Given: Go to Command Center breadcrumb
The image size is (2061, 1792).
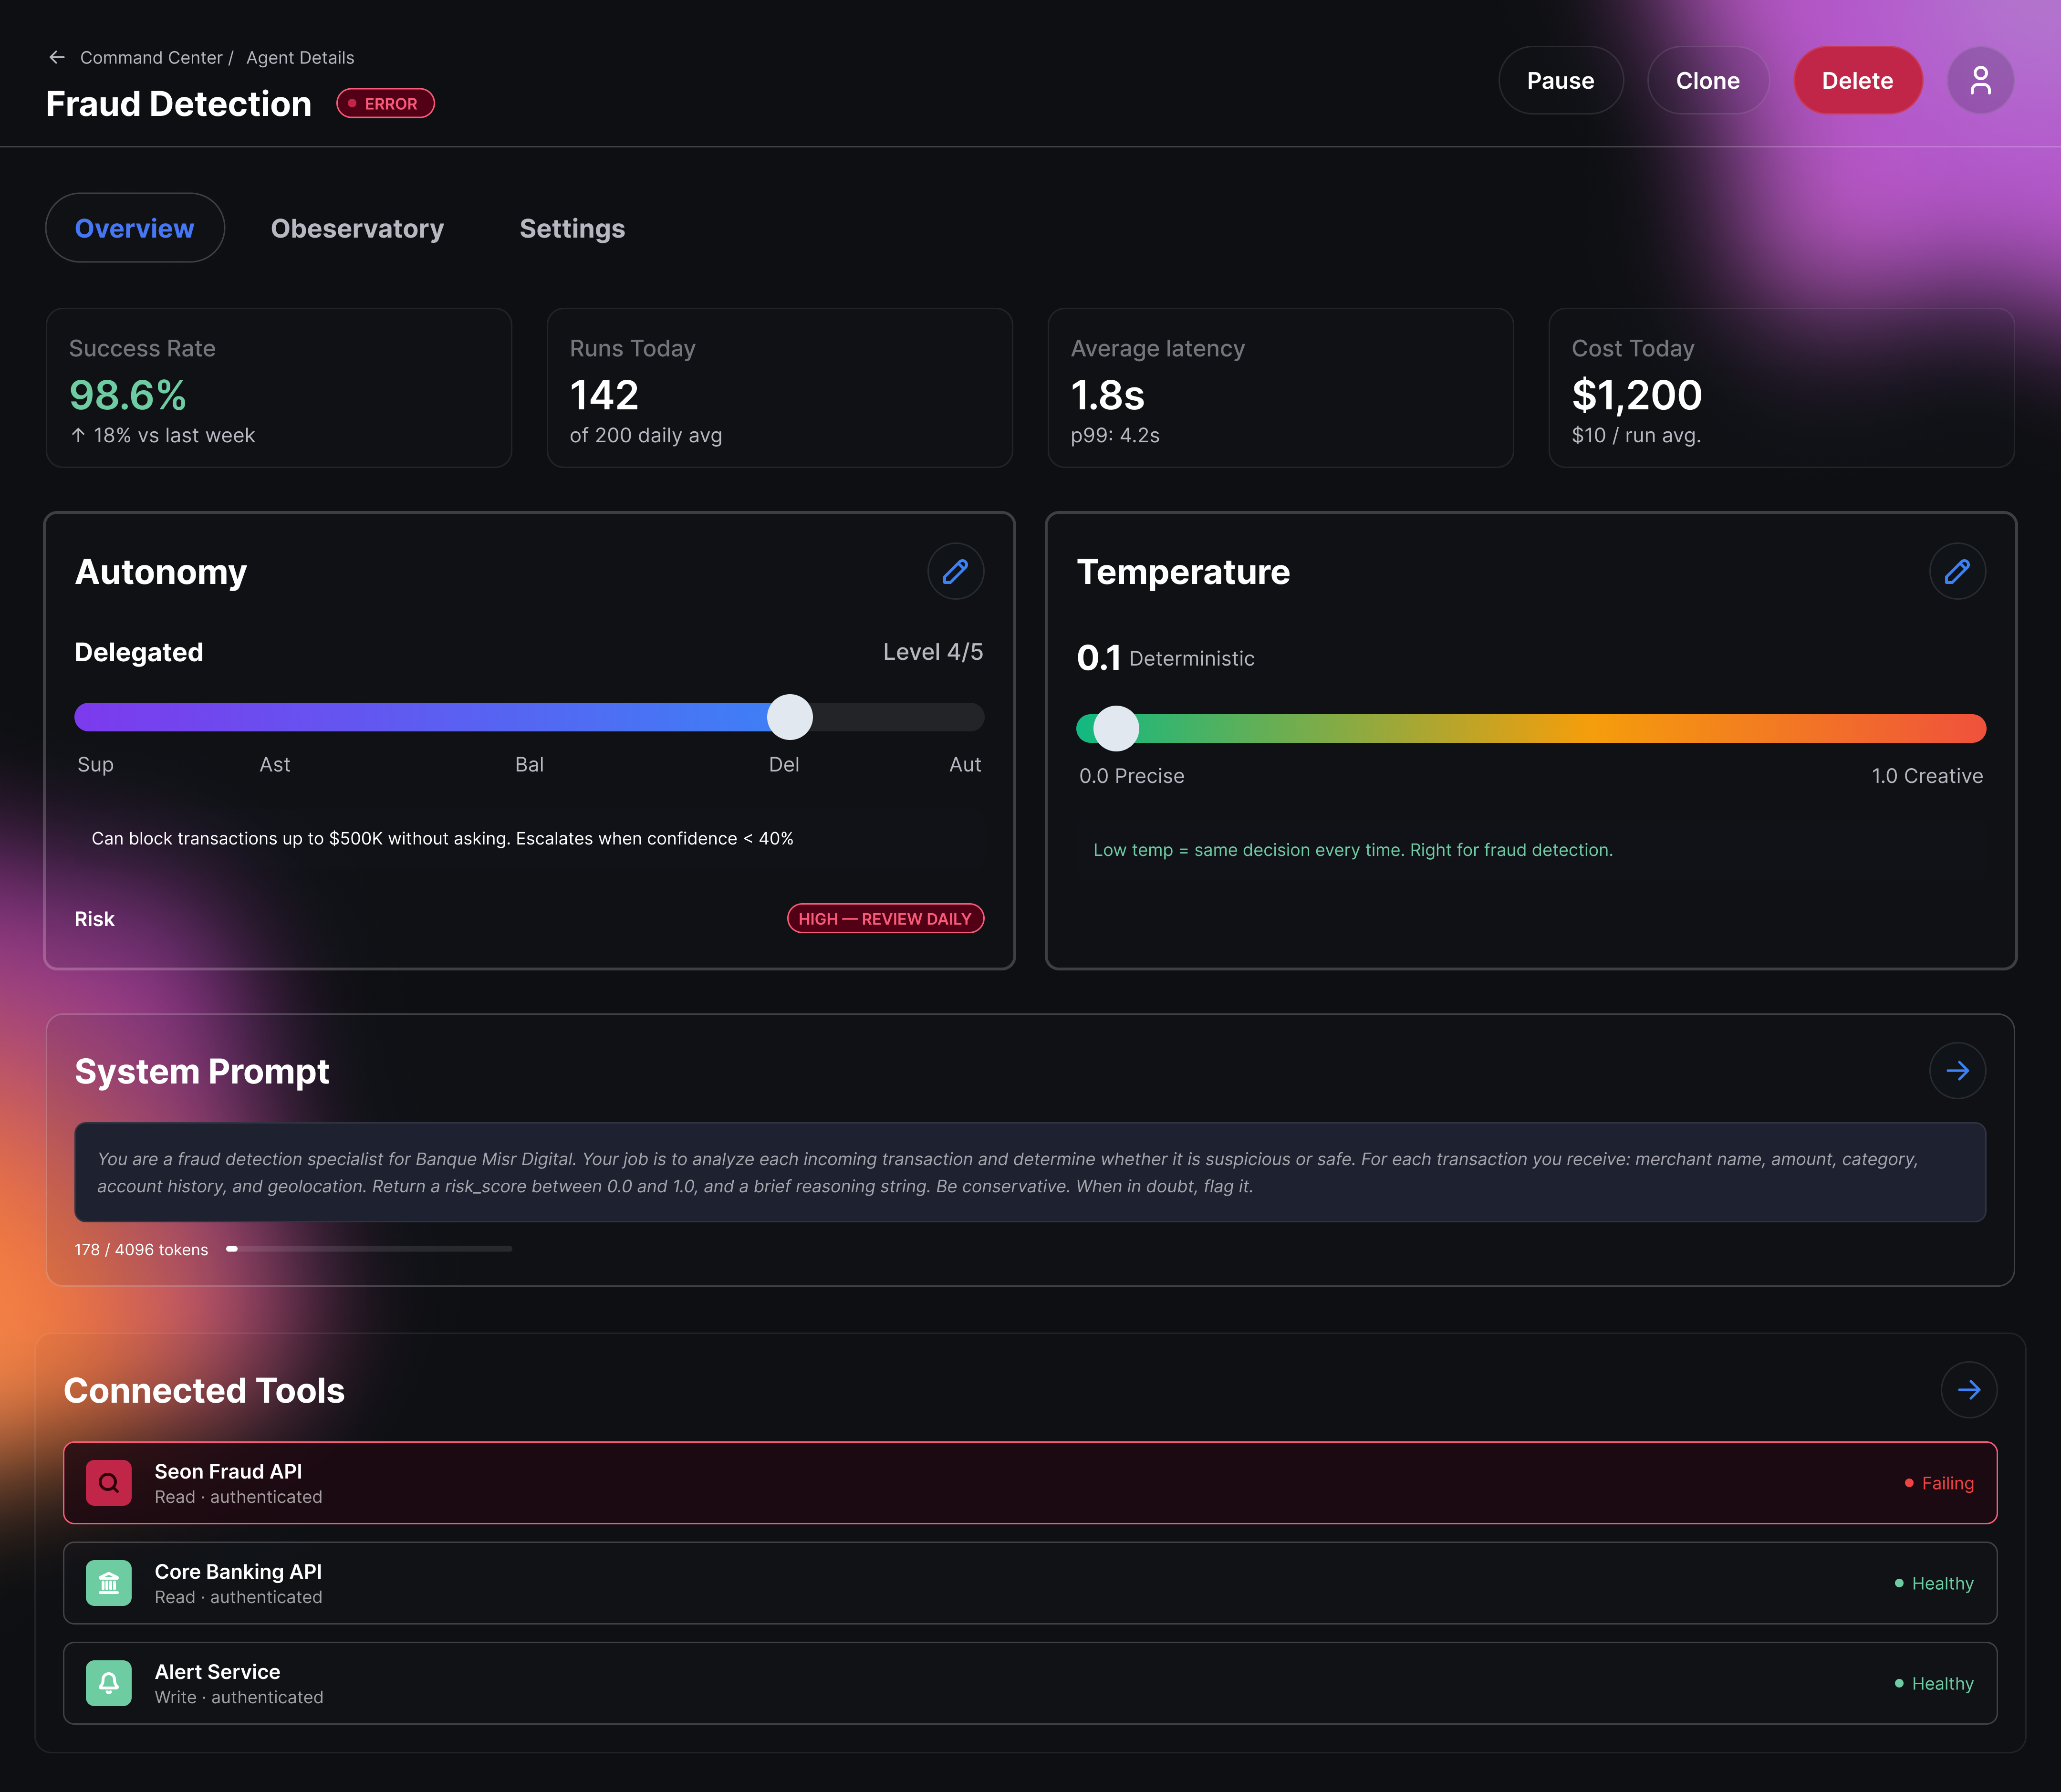Looking at the screenshot, I should coord(151,58).
